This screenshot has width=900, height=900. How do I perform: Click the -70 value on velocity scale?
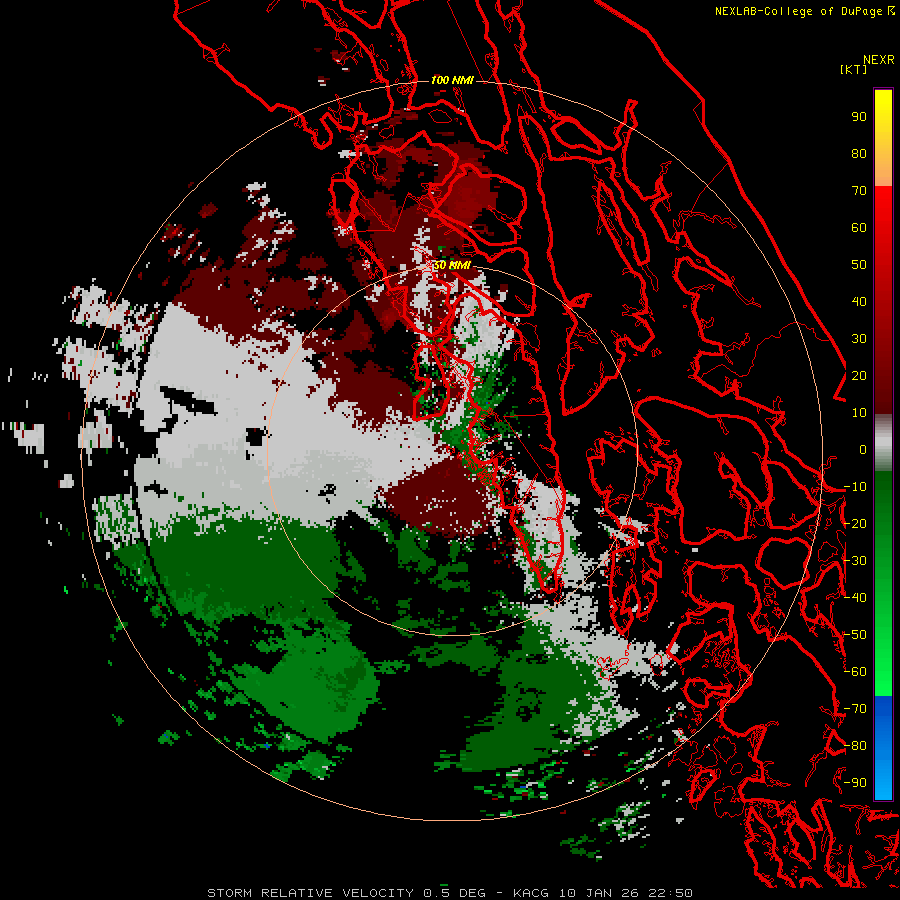click(x=855, y=709)
